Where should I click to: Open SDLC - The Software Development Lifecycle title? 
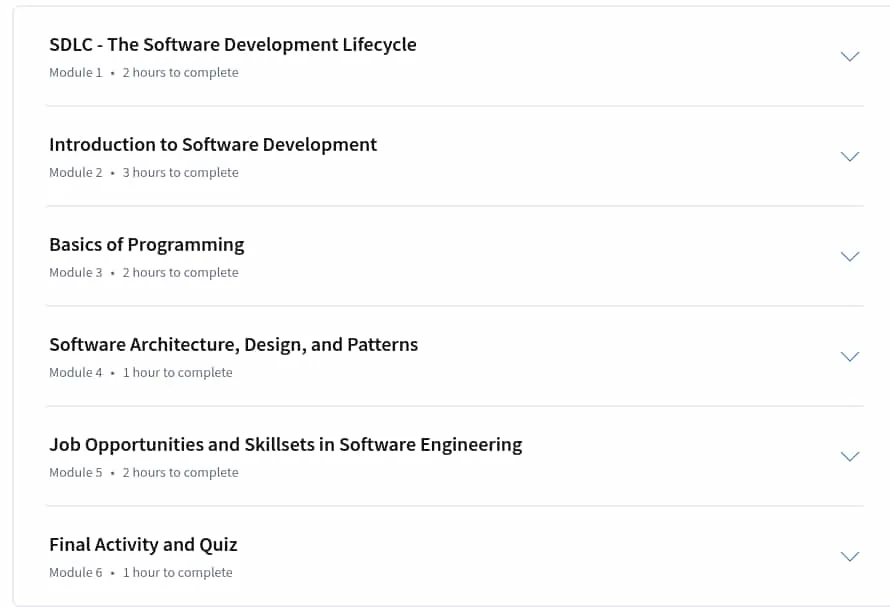pos(233,44)
